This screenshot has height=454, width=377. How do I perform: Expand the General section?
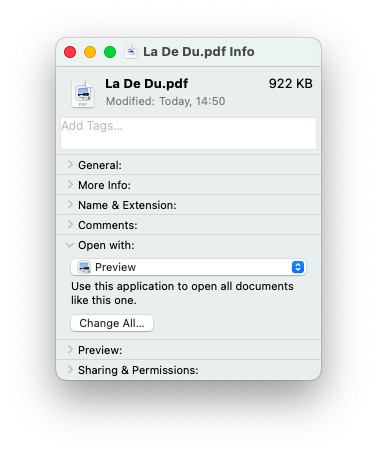pos(70,165)
